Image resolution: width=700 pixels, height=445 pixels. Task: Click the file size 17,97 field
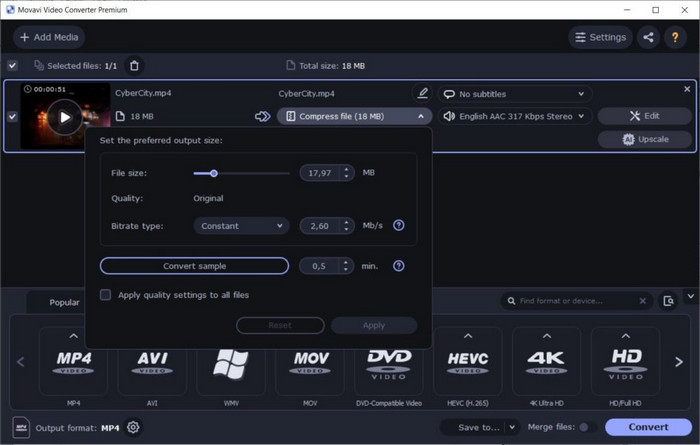[x=320, y=173]
